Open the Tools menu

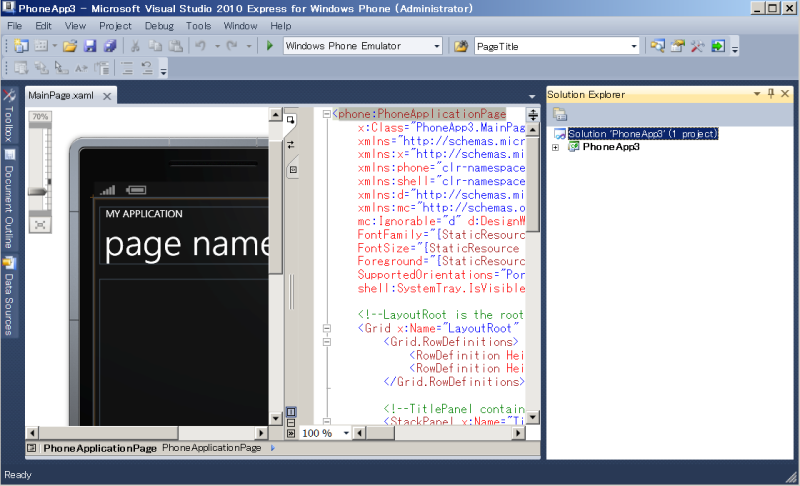pyautogui.click(x=198, y=26)
